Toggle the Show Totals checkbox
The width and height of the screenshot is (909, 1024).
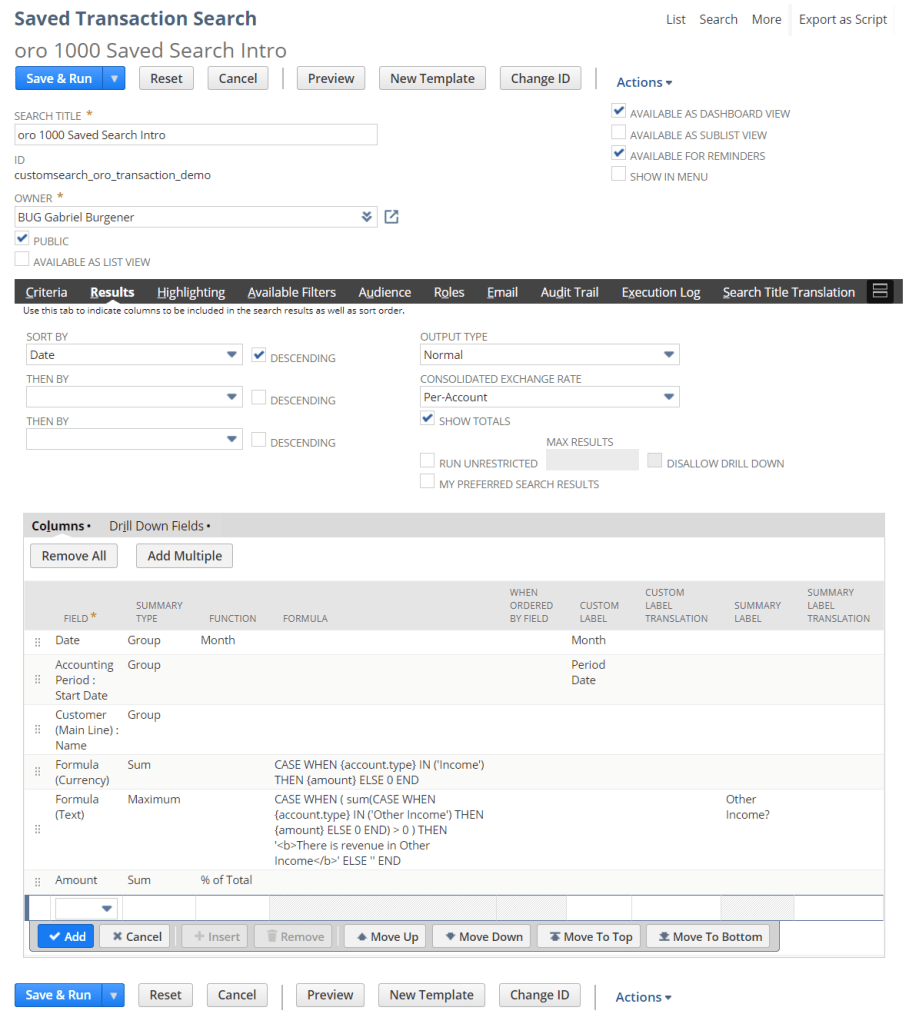pyautogui.click(x=427, y=419)
